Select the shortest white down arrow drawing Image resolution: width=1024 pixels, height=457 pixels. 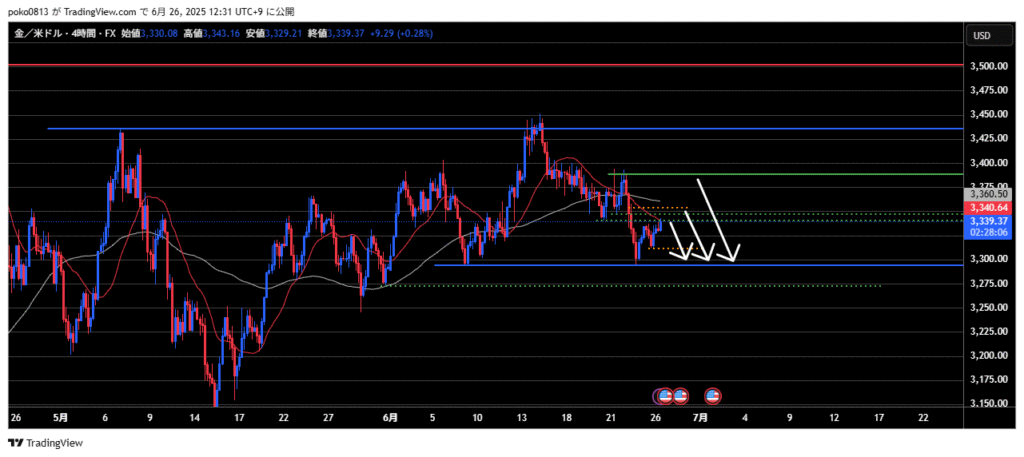click(680, 240)
